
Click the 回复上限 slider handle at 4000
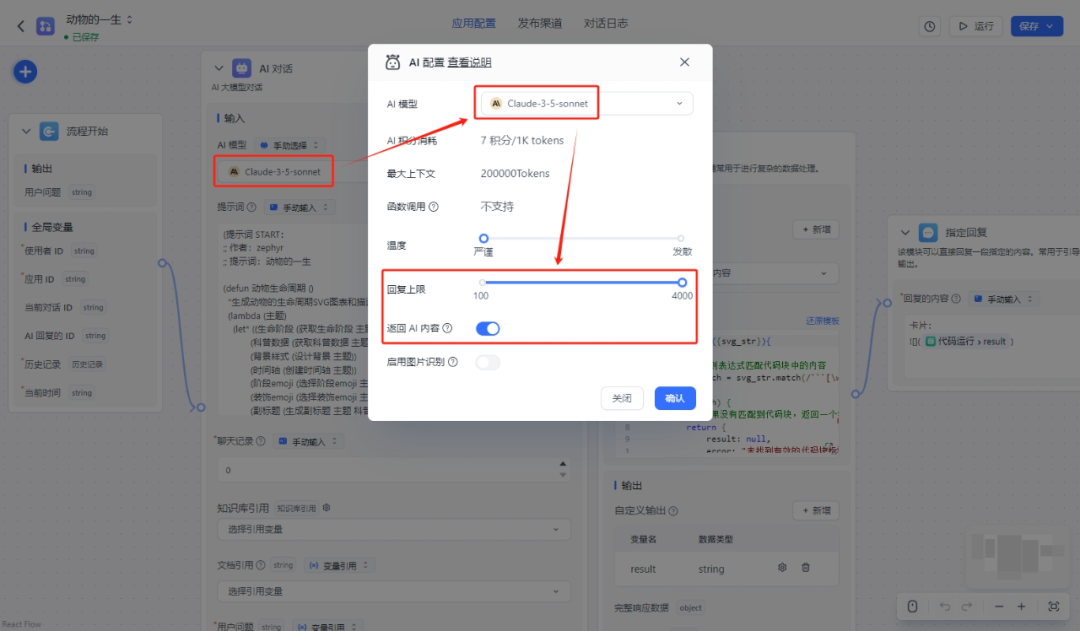[x=682, y=282]
